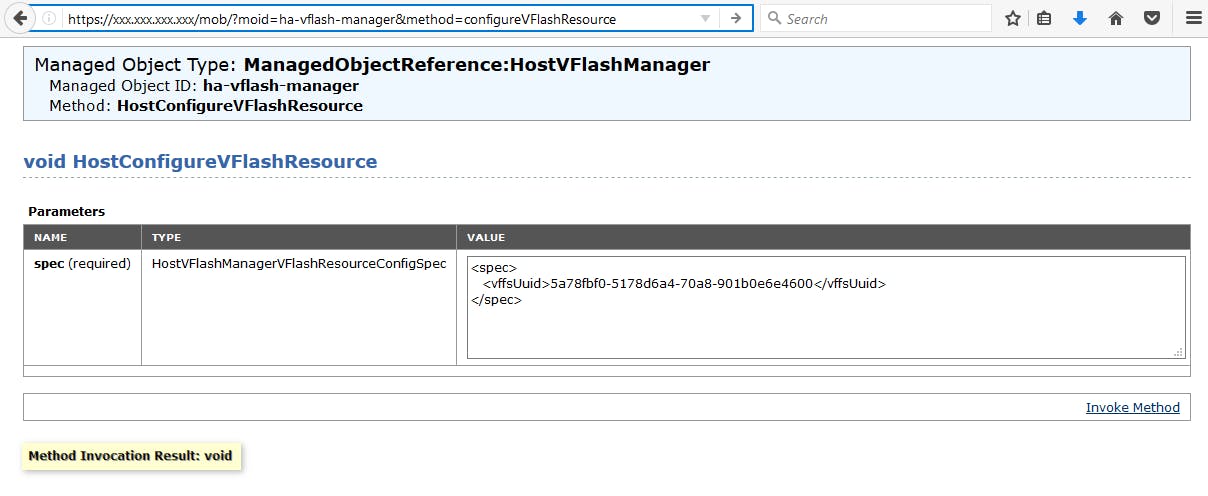
Task: Click the Invoke Method link
Action: 1132,408
